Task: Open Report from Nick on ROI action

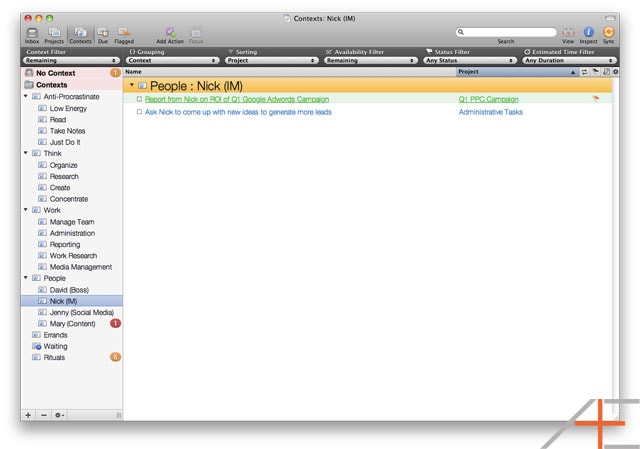Action: pos(237,99)
